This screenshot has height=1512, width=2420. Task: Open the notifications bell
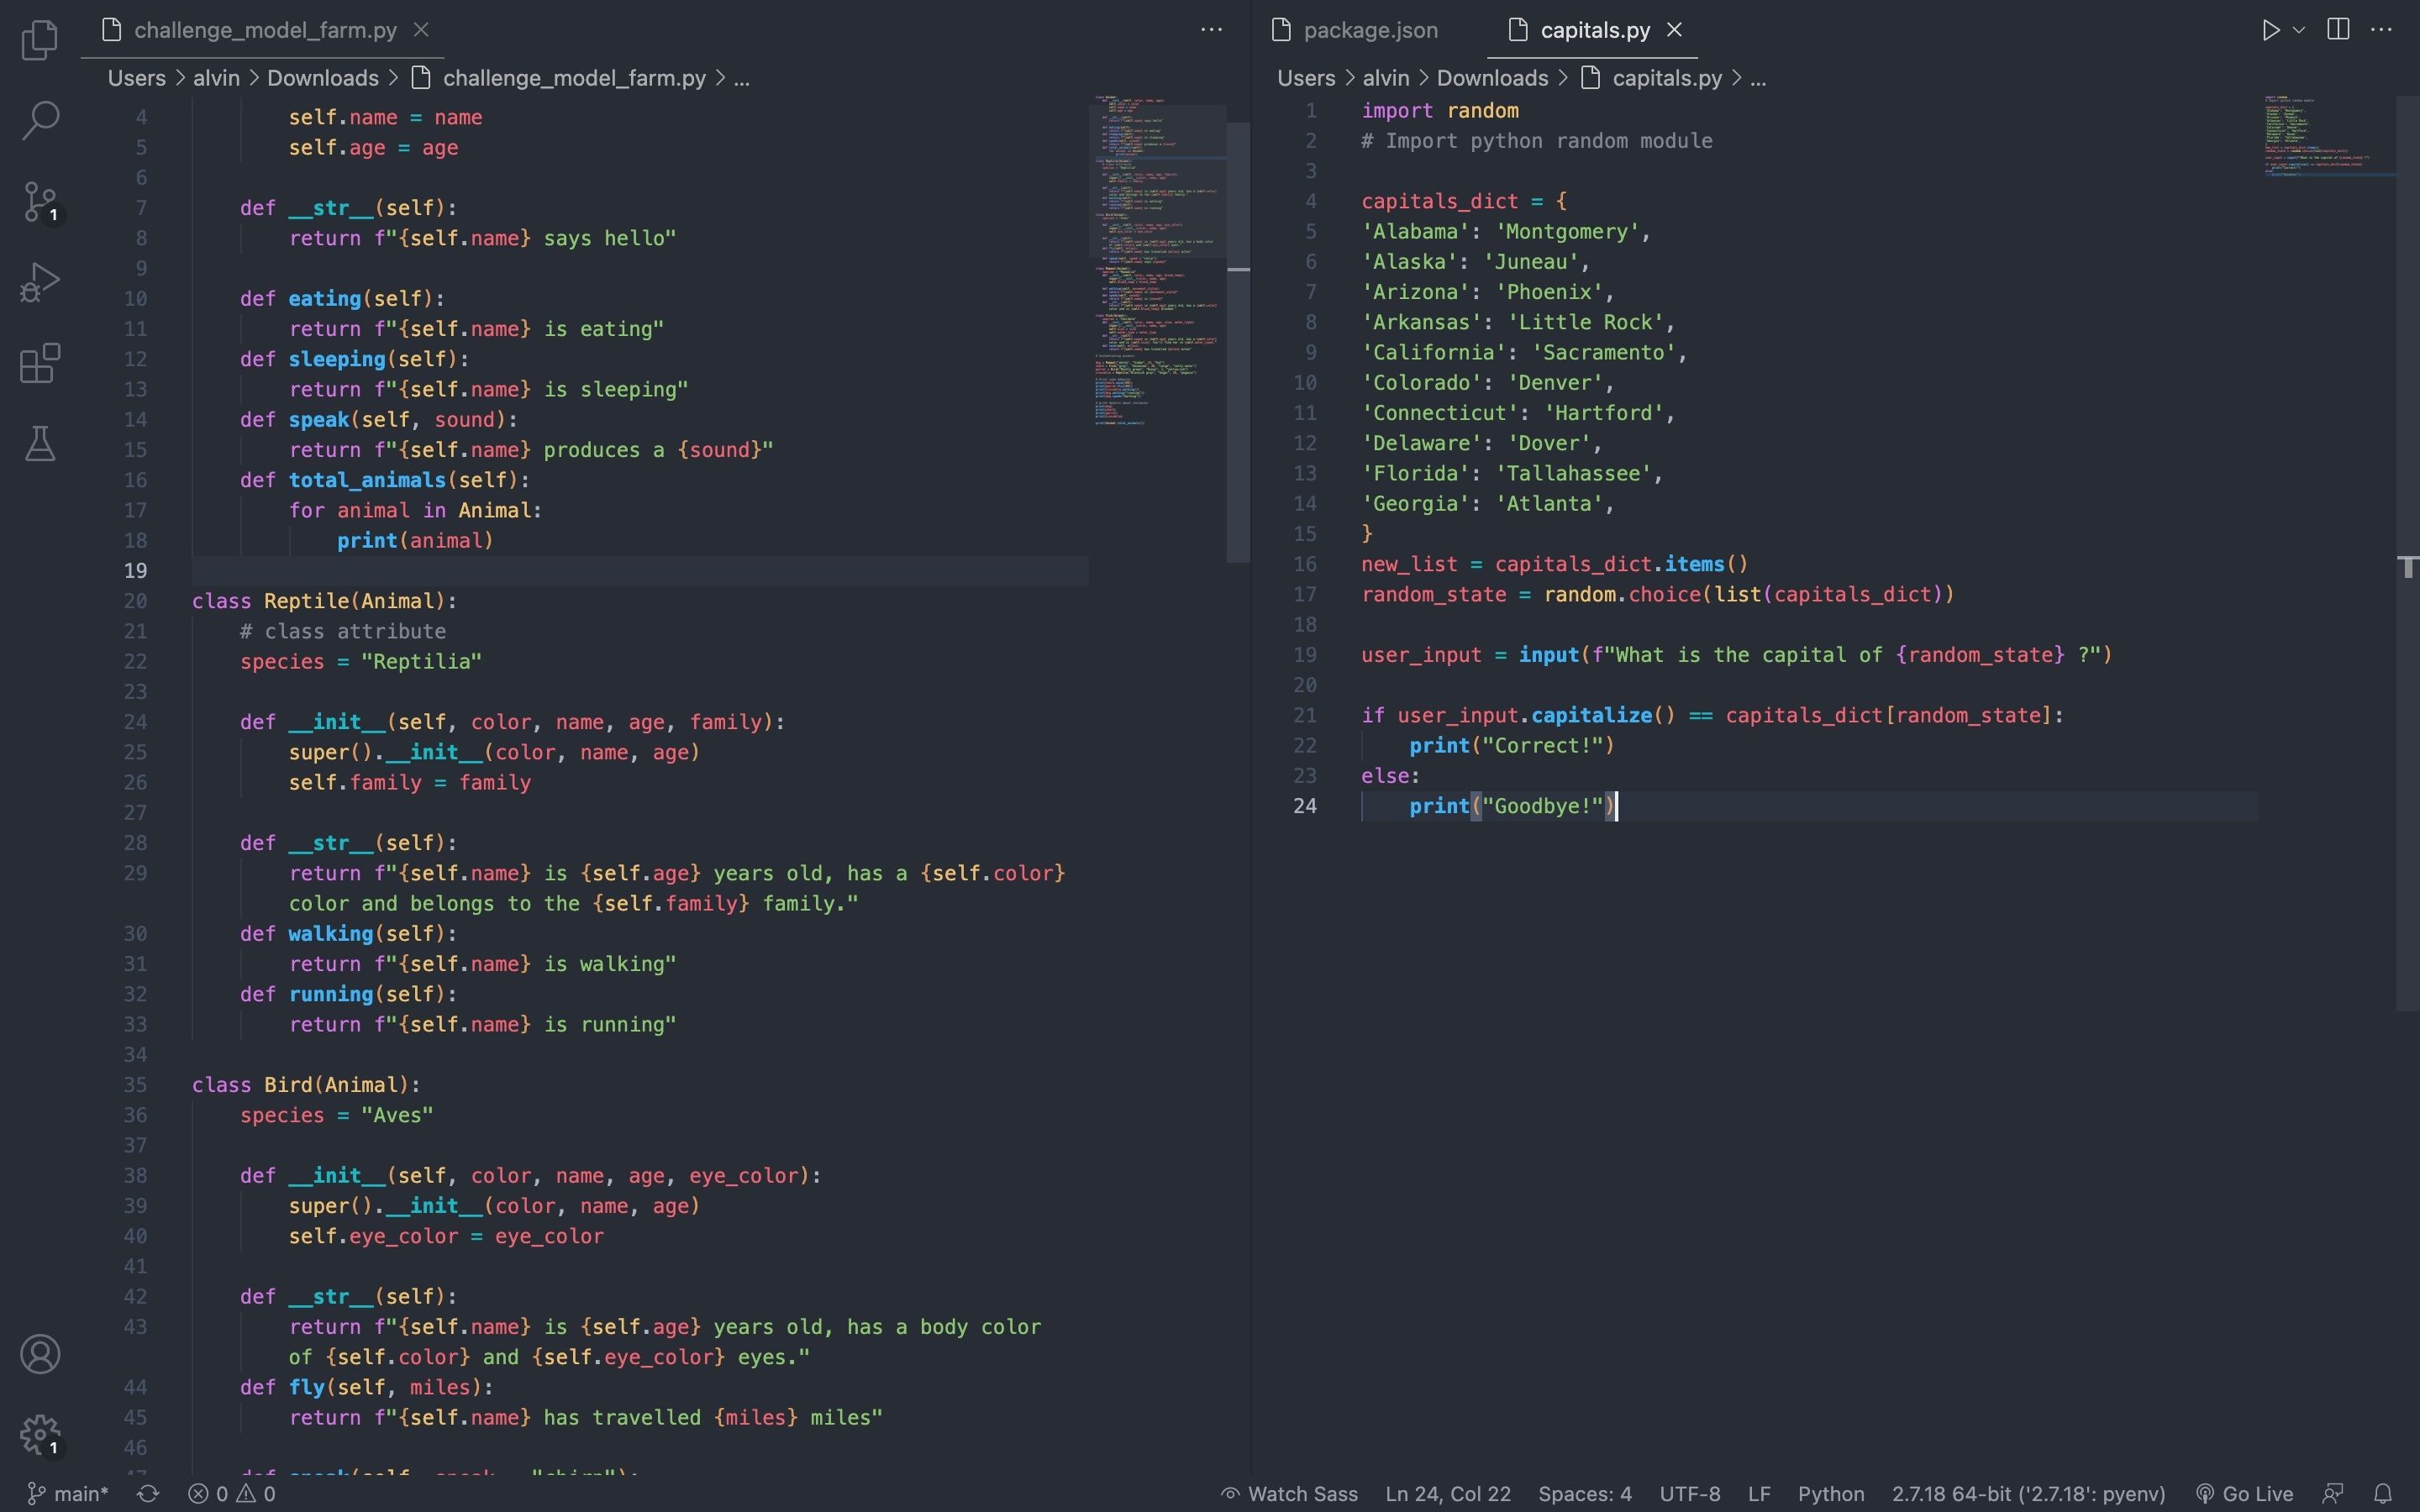2383,1494
